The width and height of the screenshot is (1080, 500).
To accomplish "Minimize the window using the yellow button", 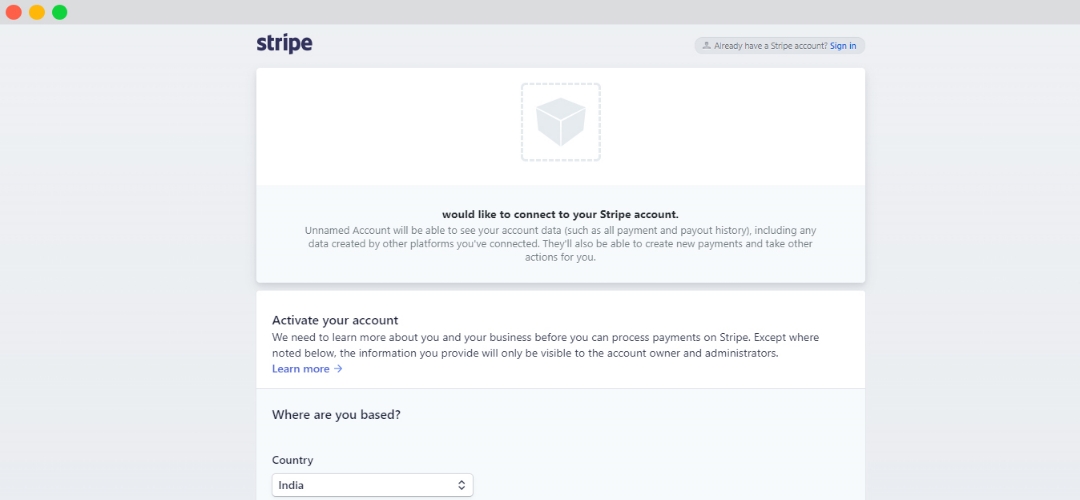I will coord(37,12).
